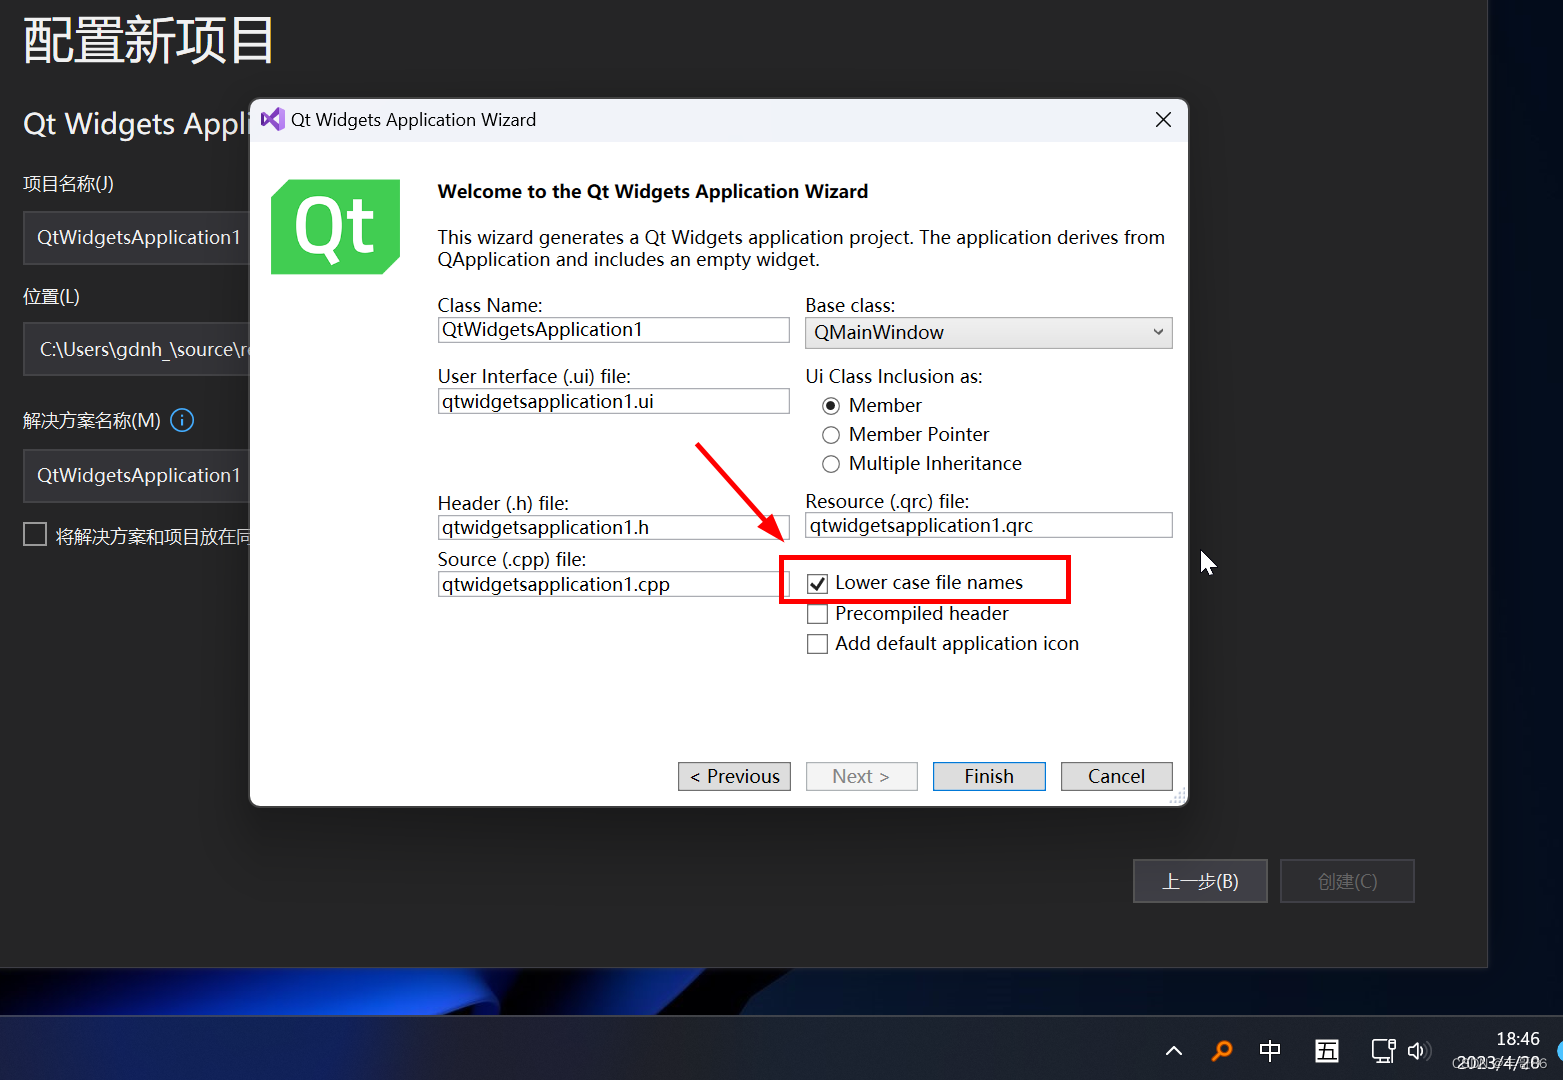Open the orange search icon in the system tray

coord(1222,1051)
